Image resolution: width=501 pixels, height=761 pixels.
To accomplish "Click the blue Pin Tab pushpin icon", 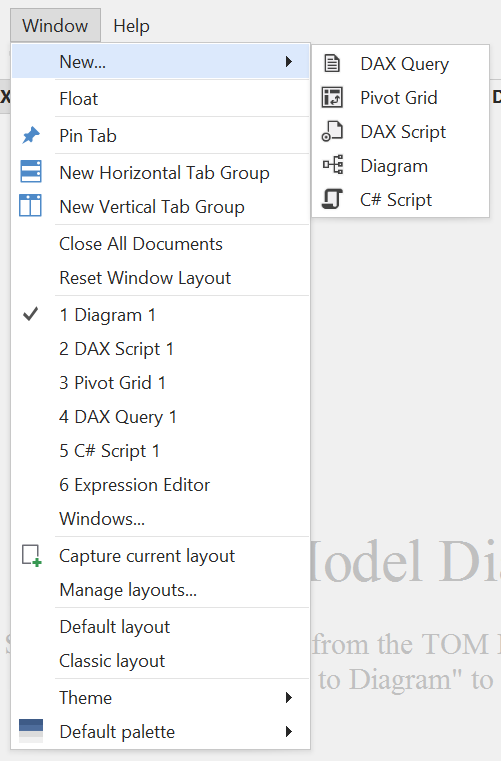I will click(x=31, y=135).
